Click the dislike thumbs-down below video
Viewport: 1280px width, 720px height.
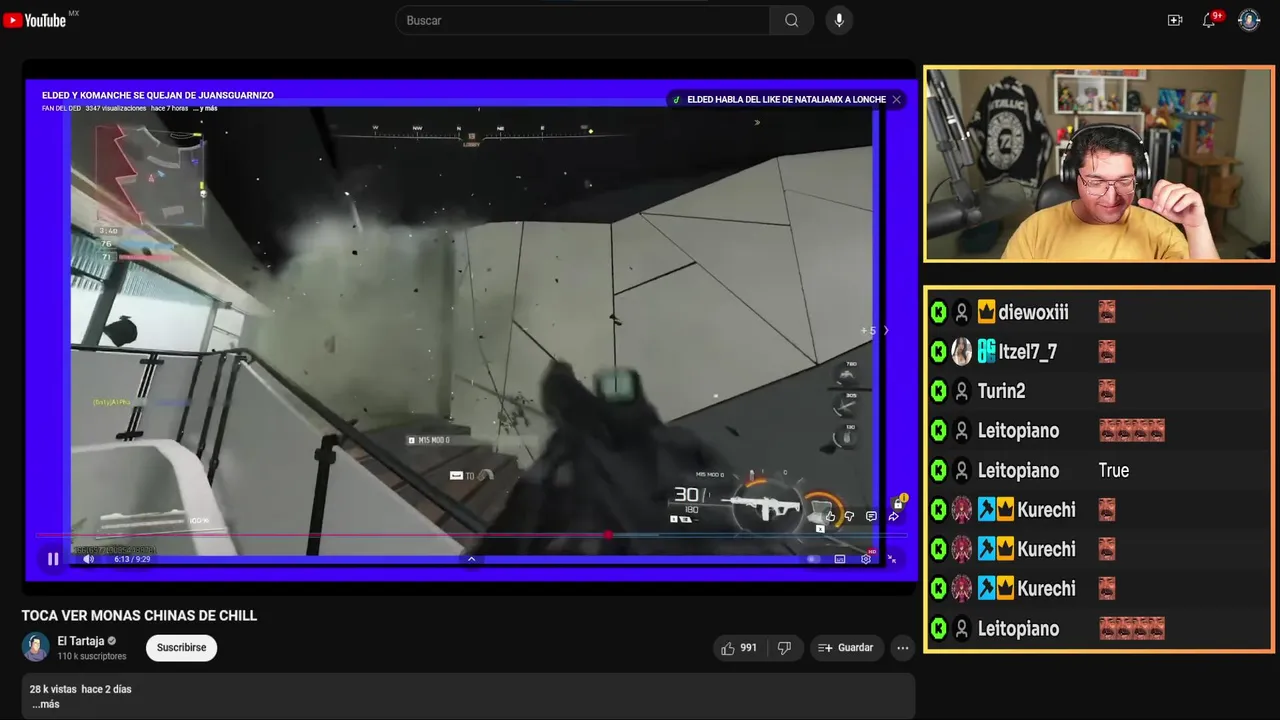click(x=784, y=648)
